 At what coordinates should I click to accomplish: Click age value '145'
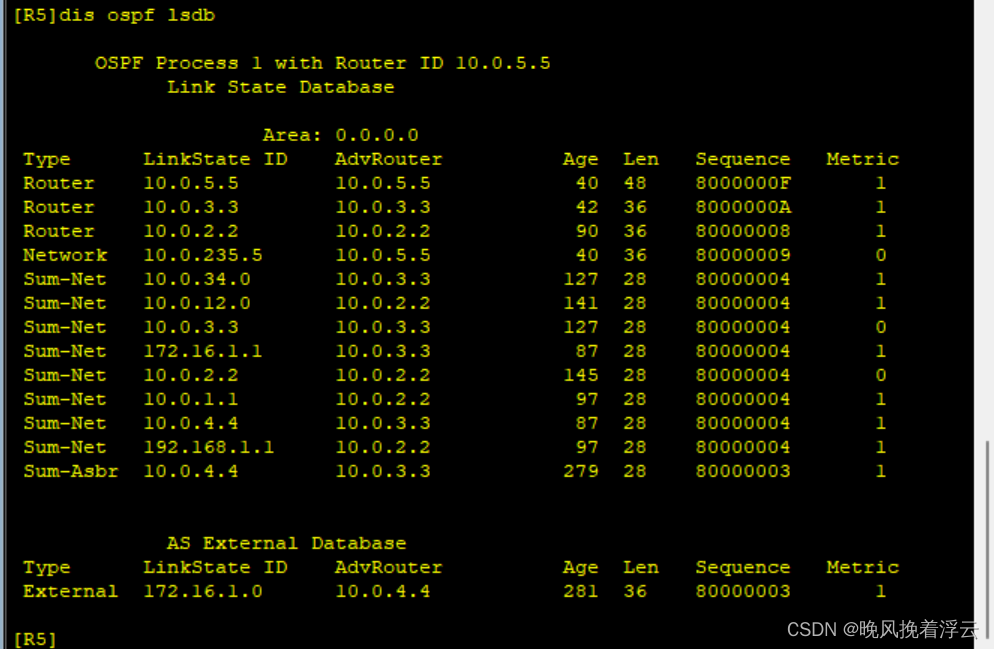tap(581, 375)
